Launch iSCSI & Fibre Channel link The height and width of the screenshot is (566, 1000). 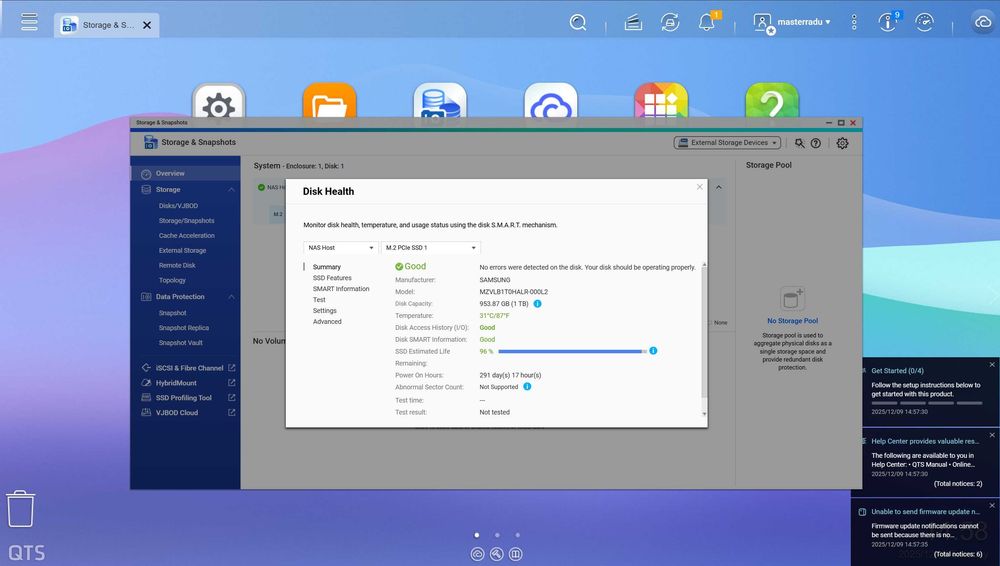(x=188, y=368)
